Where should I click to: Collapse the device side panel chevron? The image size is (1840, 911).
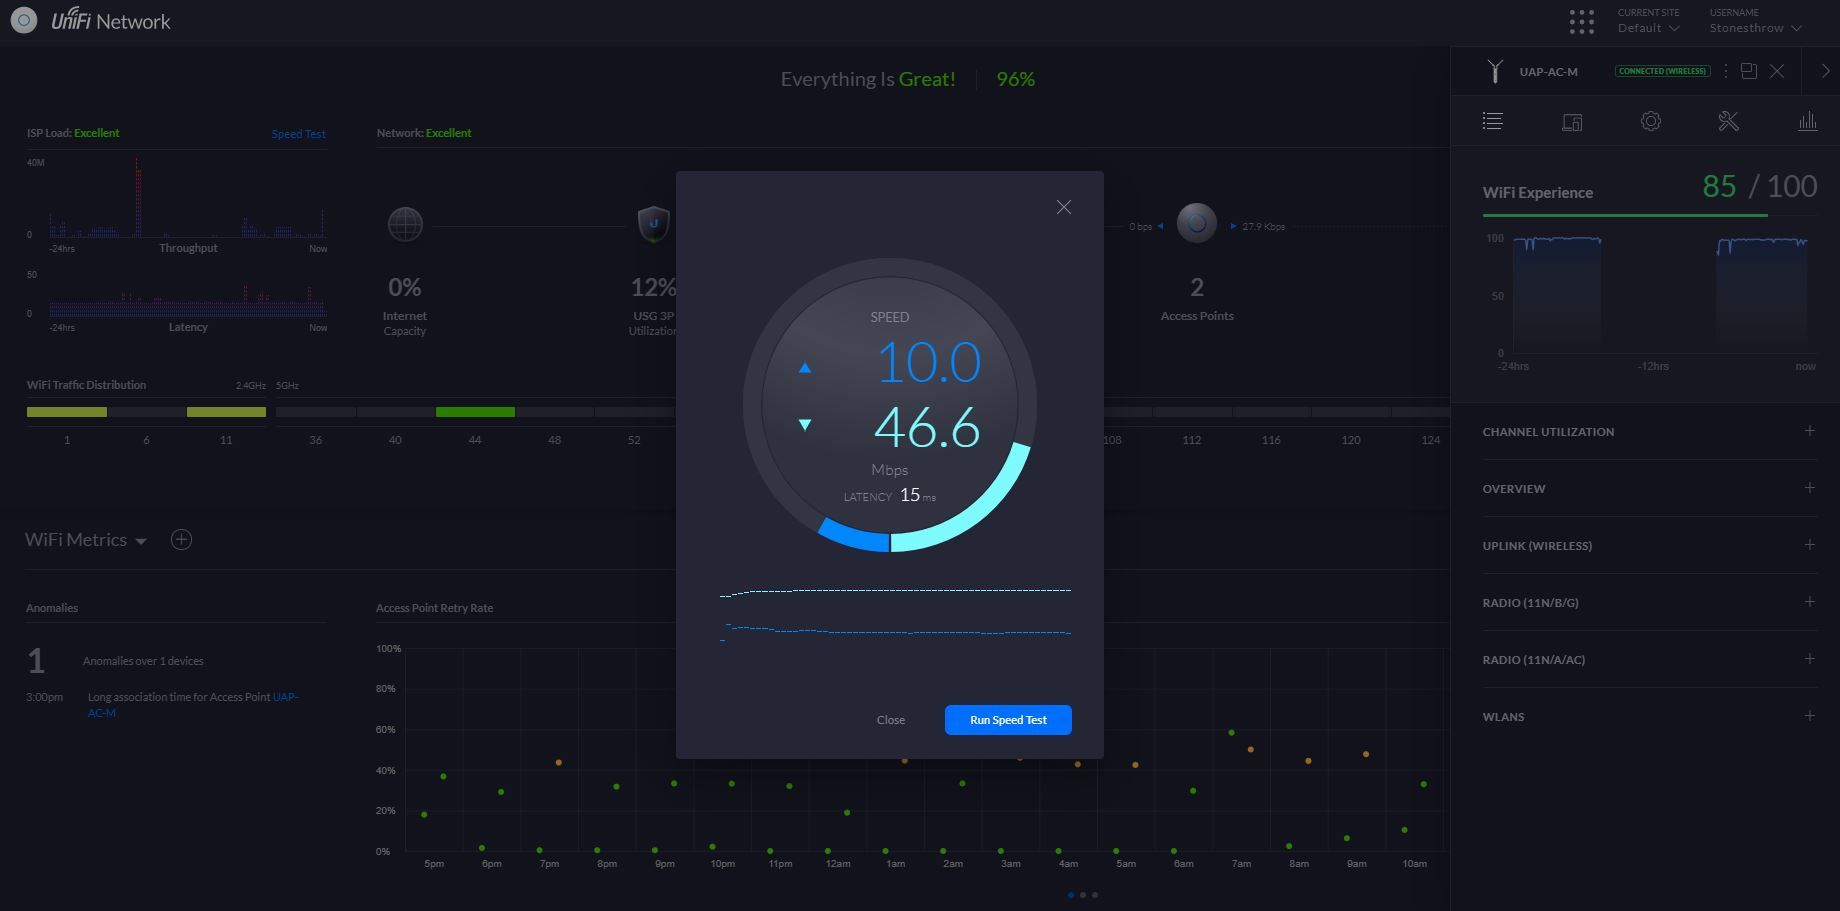[x=1825, y=71]
